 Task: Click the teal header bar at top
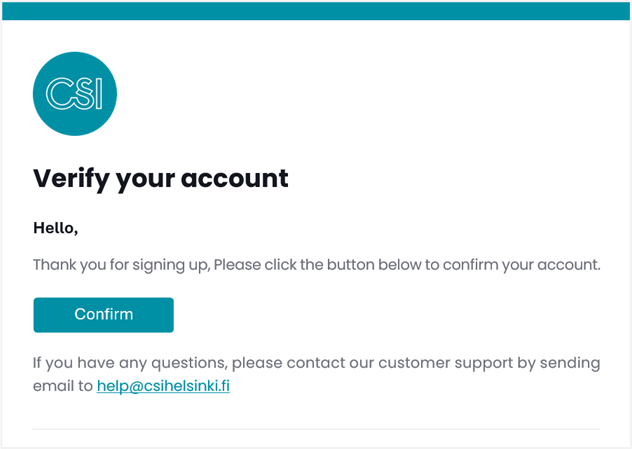316,11
